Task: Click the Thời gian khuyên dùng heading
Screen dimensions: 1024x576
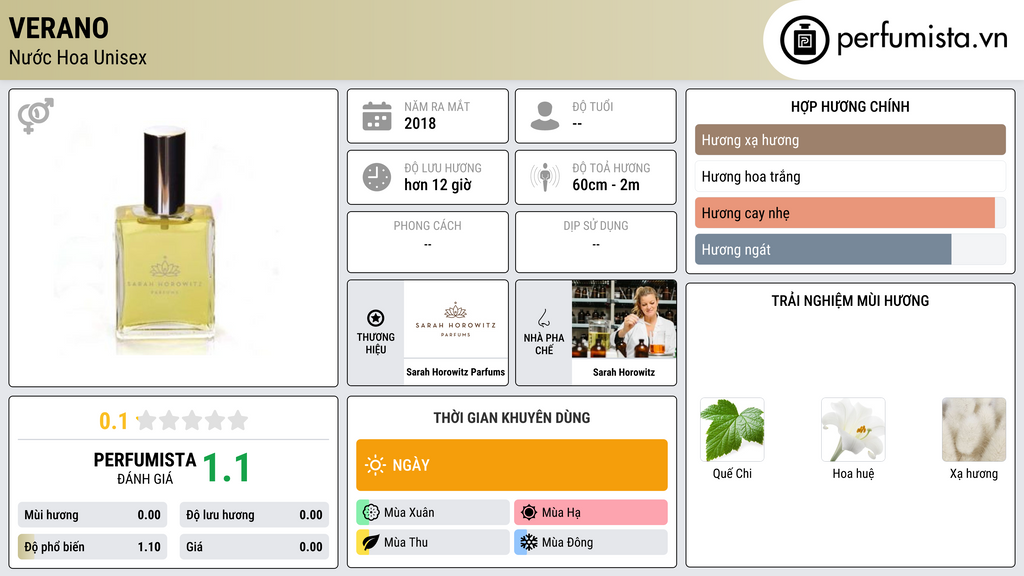Action: 512,417
